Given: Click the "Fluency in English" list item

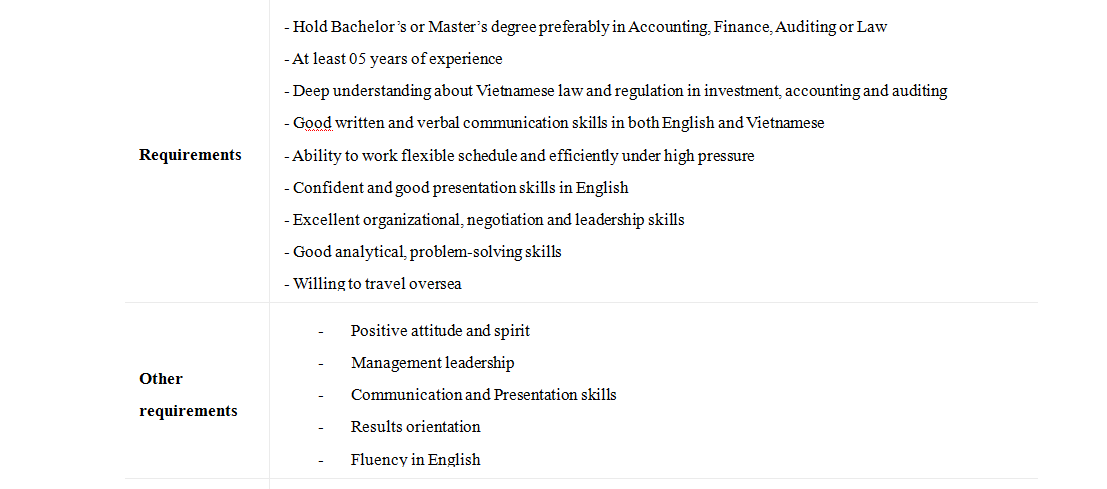Looking at the screenshot, I should (x=415, y=460).
